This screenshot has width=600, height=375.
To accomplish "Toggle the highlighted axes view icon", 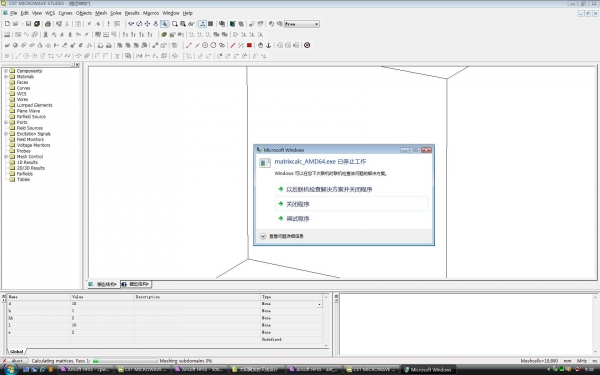I will pyautogui.click(x=202, y=24).
